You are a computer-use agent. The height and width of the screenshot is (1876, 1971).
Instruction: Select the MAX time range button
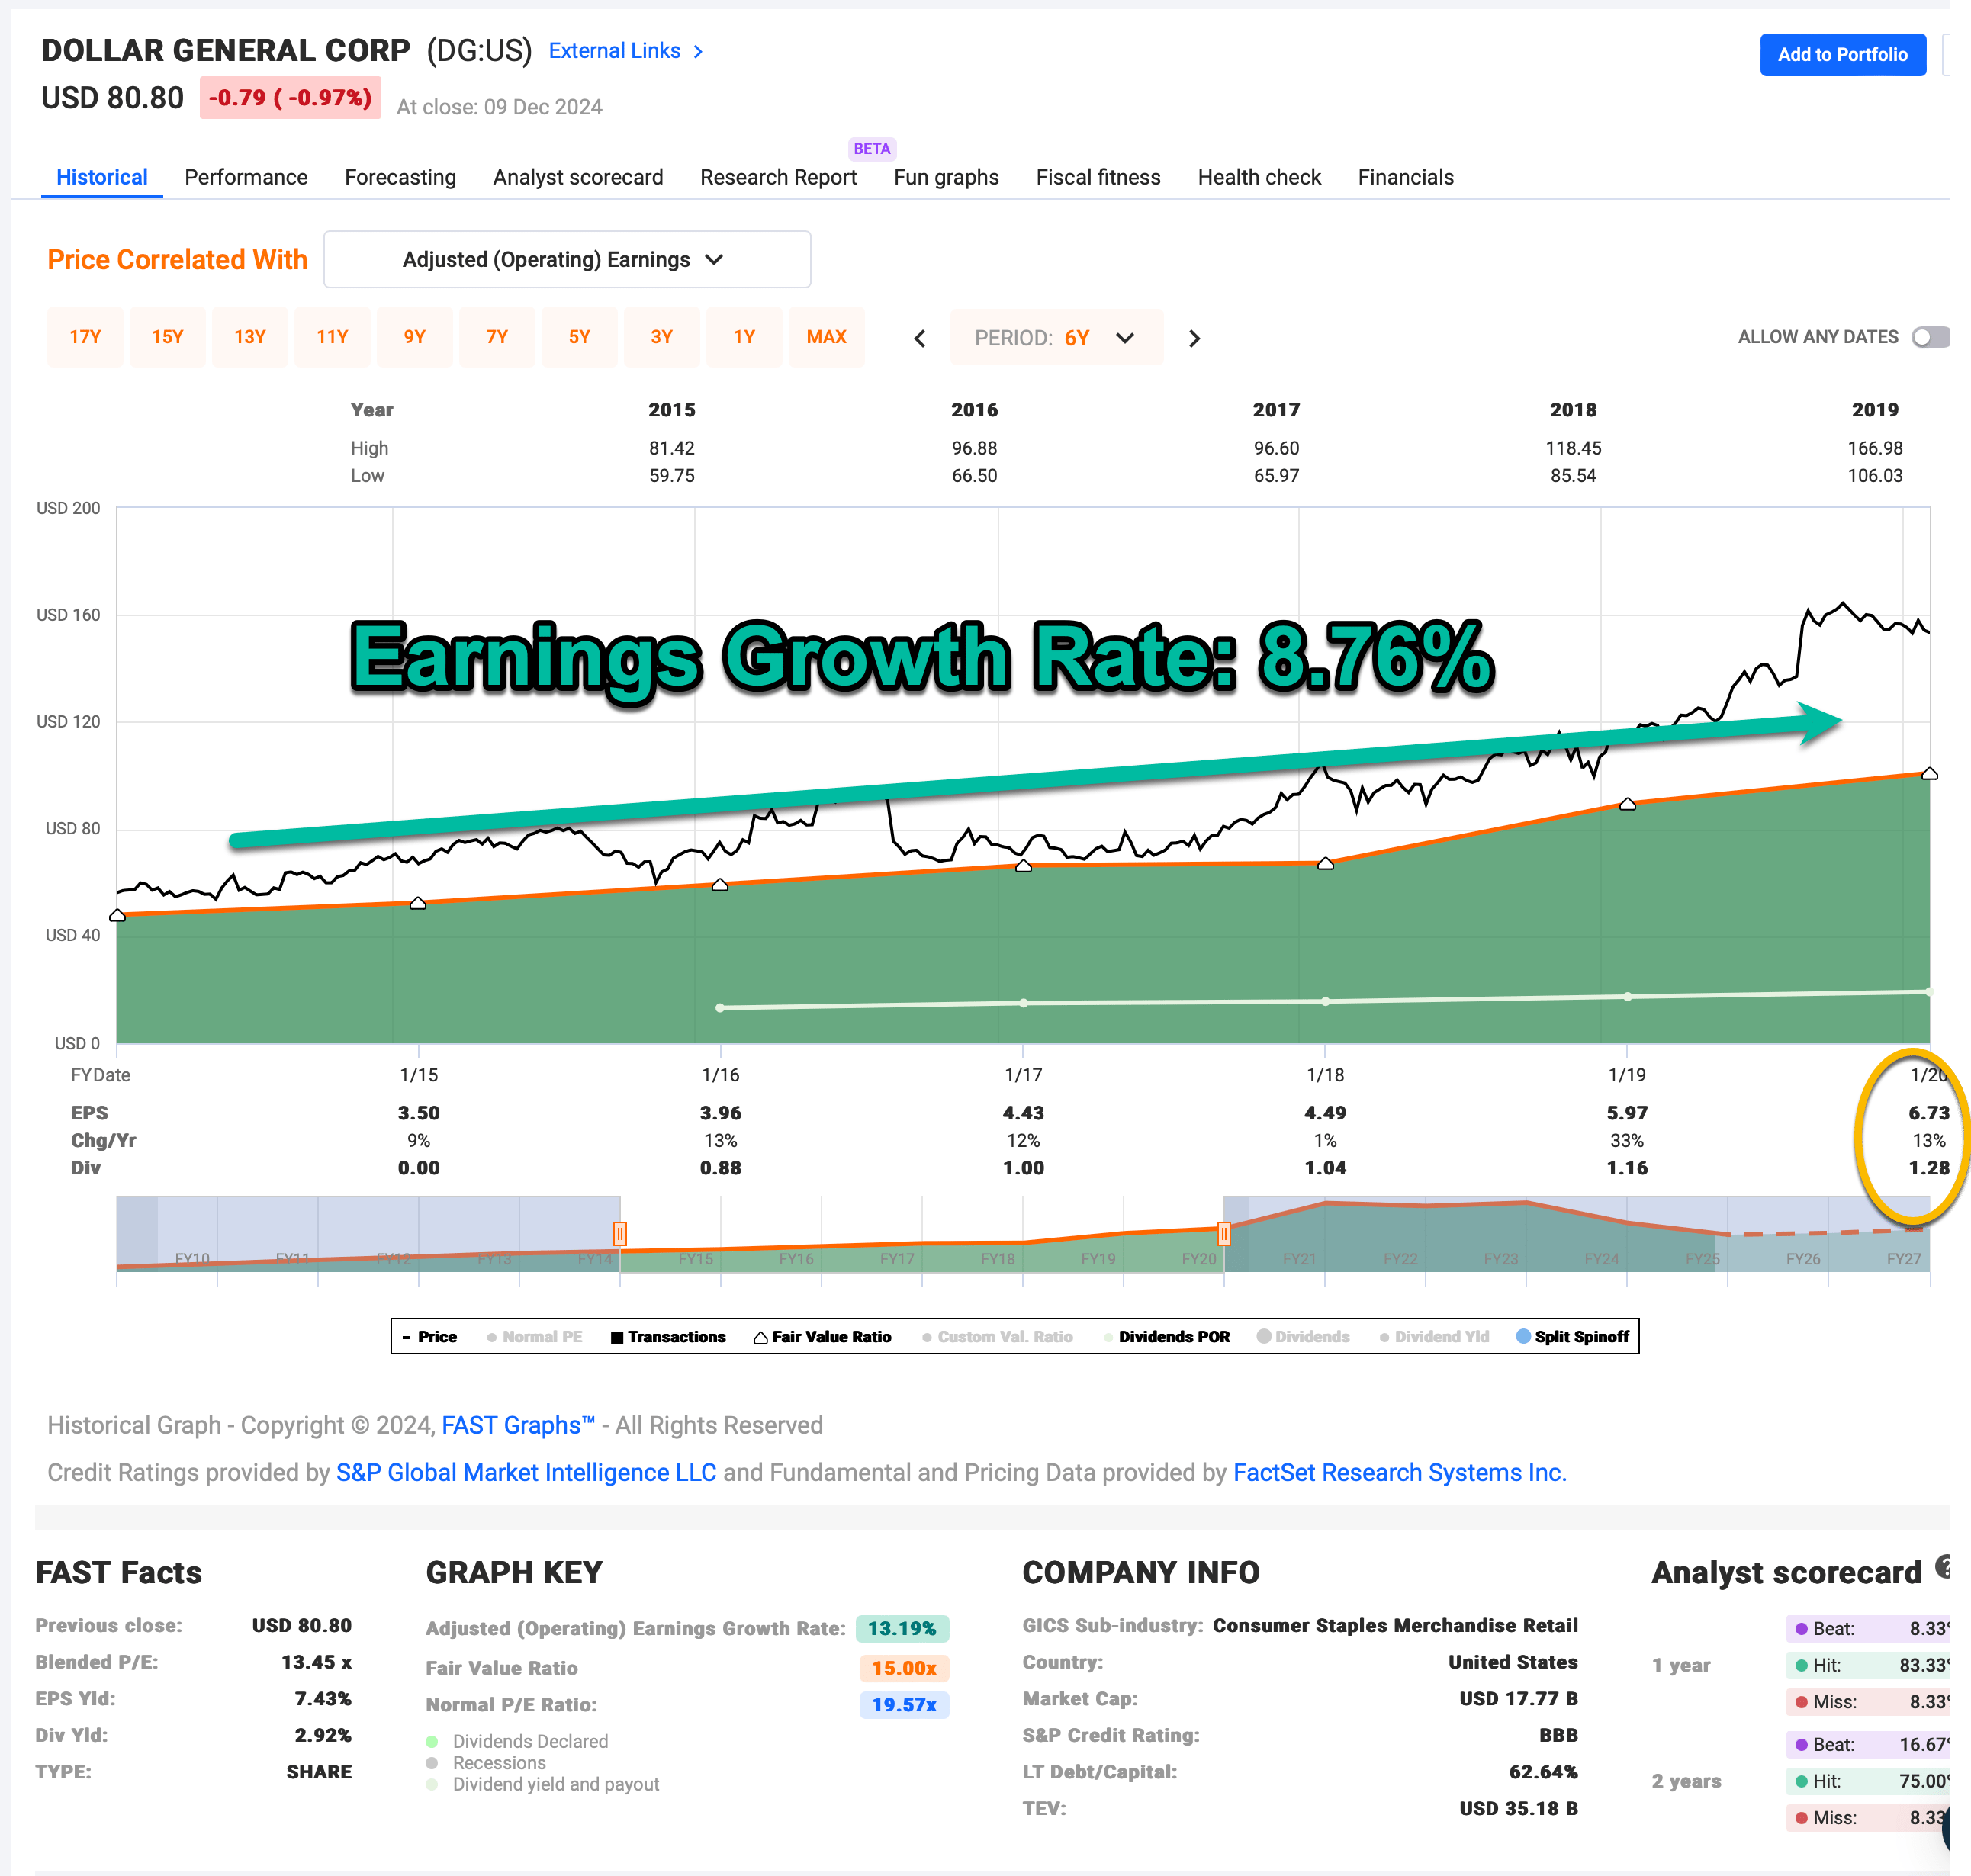coord(826,337)
